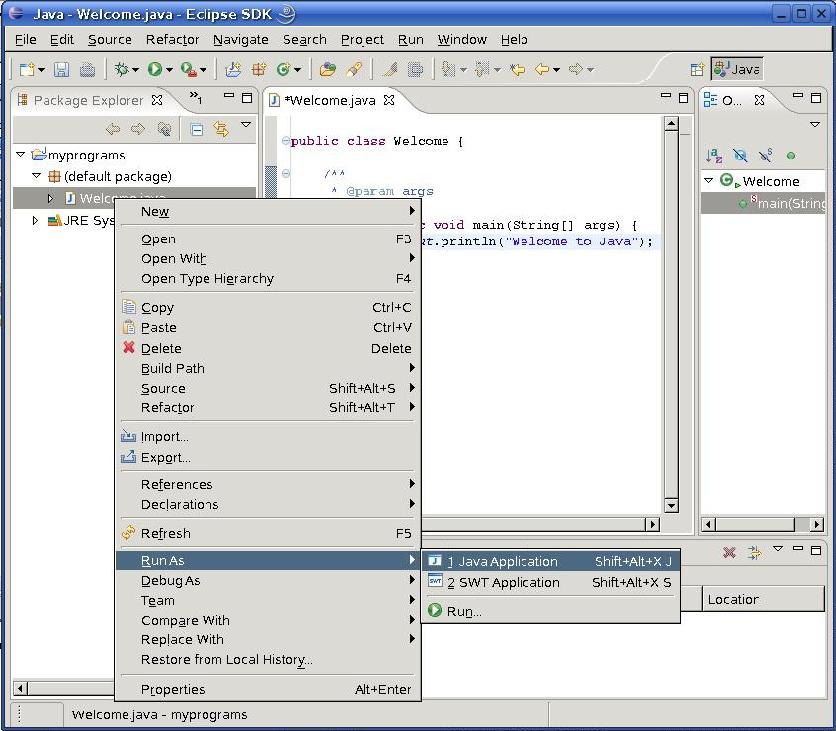Choose Copy from the context menu
836x731 pixels.
coord(268,308)
